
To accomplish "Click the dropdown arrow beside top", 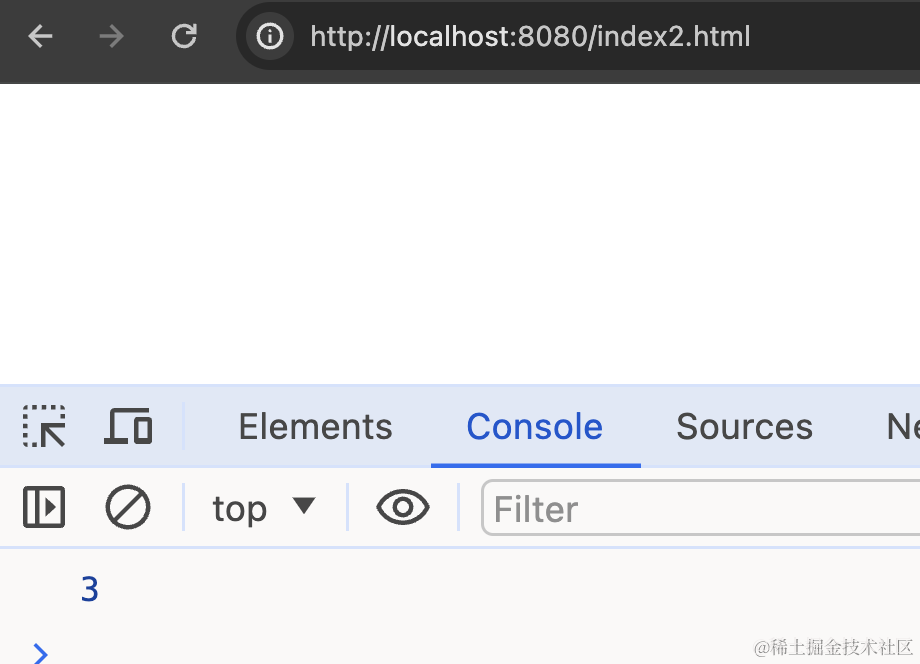I will pos(305,505).
